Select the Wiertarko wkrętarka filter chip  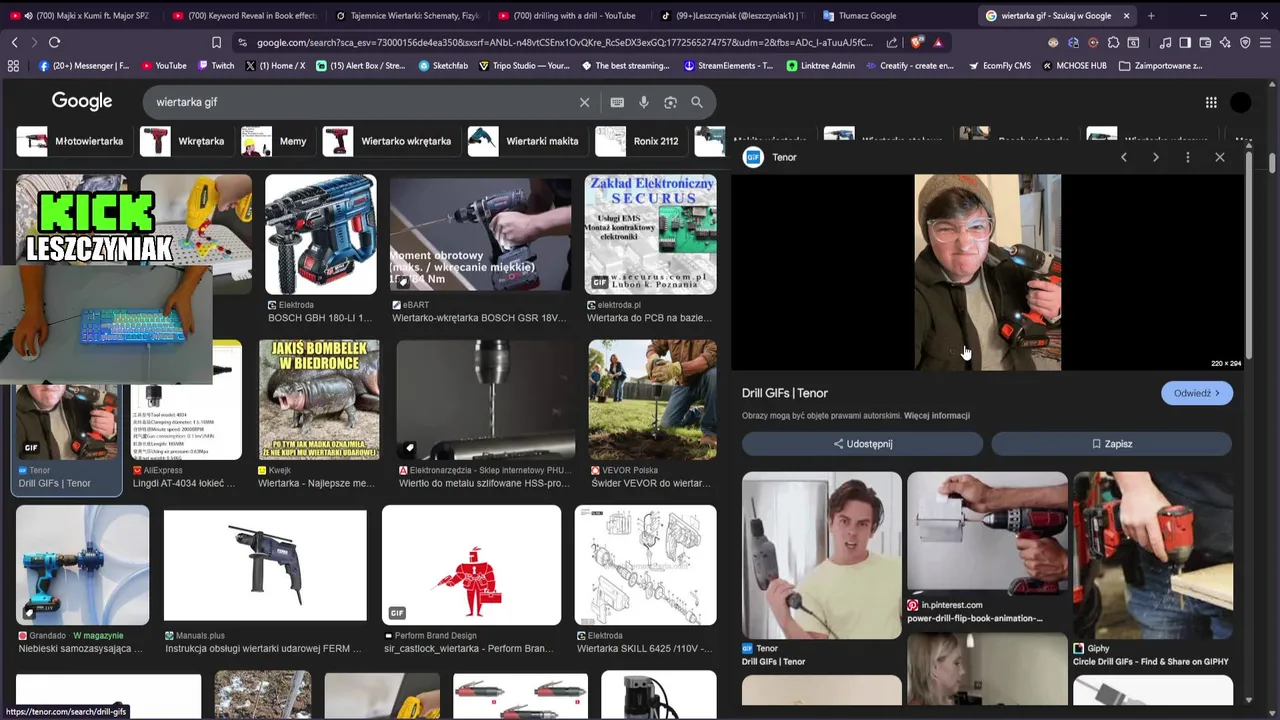pyautogui.click(x=391, y=141)
